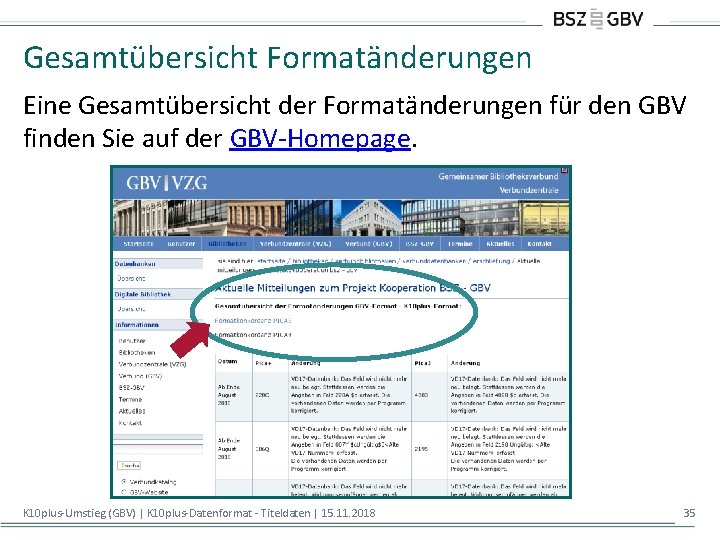Open the Verbund (GBV) navigation tab
Viewport: 720px width, 540px height.
point(369,244)
